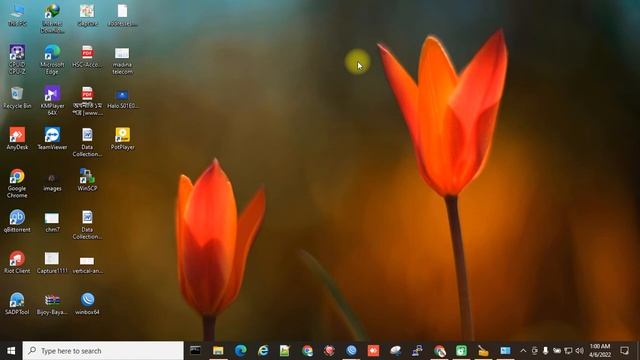640x360 pixels.
Task: Open the red AnyDesk taskbar icon
Action: pyautogui.click(x=373, y=351)
